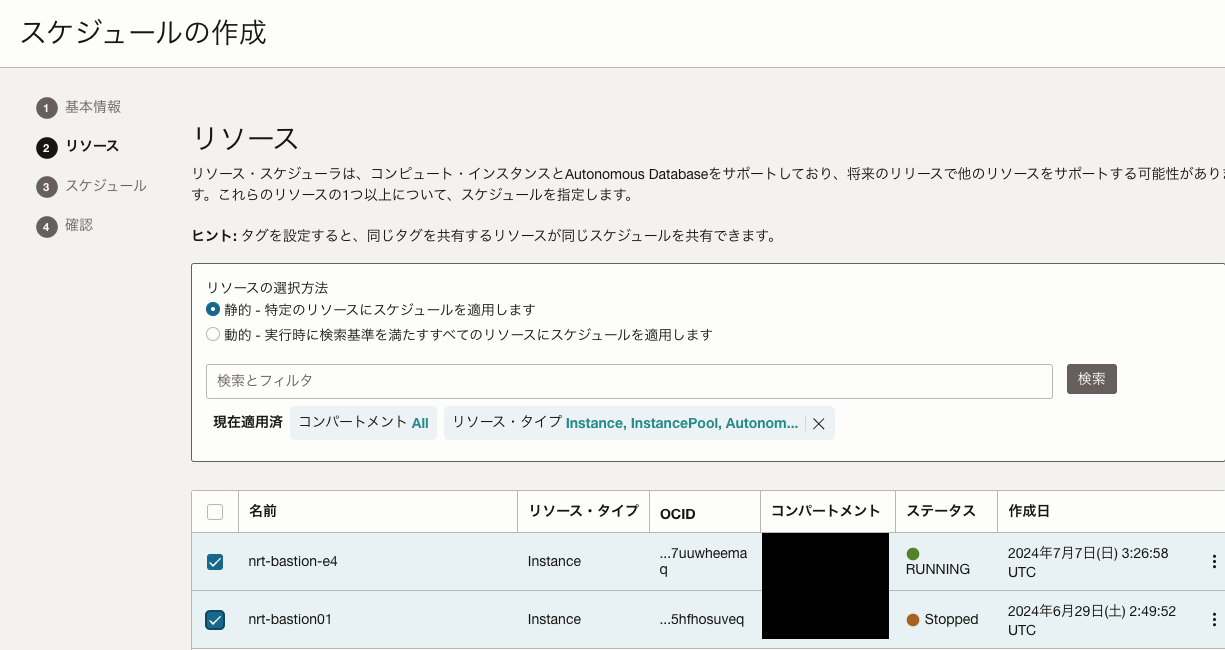Click the step 1 numbered circle icon
Viewport: 1225px width, 650px height.
click(45, 107)
